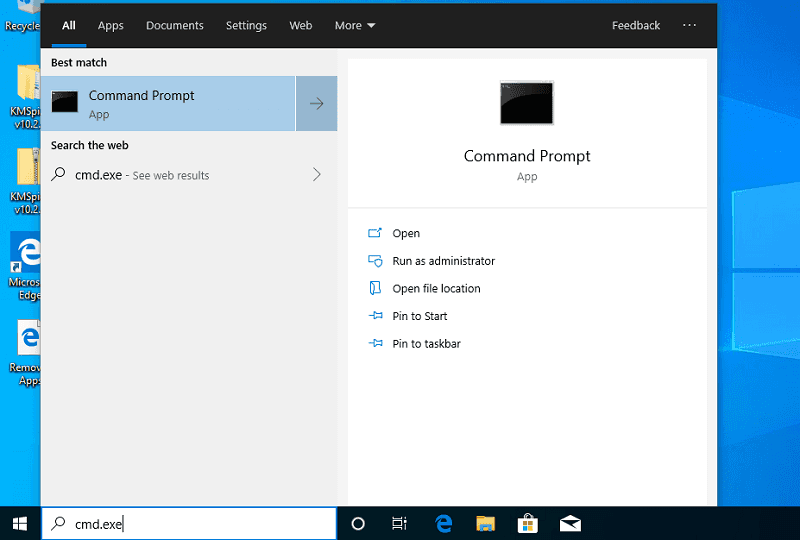Pin Command Prompt to taskbar
Viewport: 800px width, 540px height.
pyautogui.click(x=426, y=344)
